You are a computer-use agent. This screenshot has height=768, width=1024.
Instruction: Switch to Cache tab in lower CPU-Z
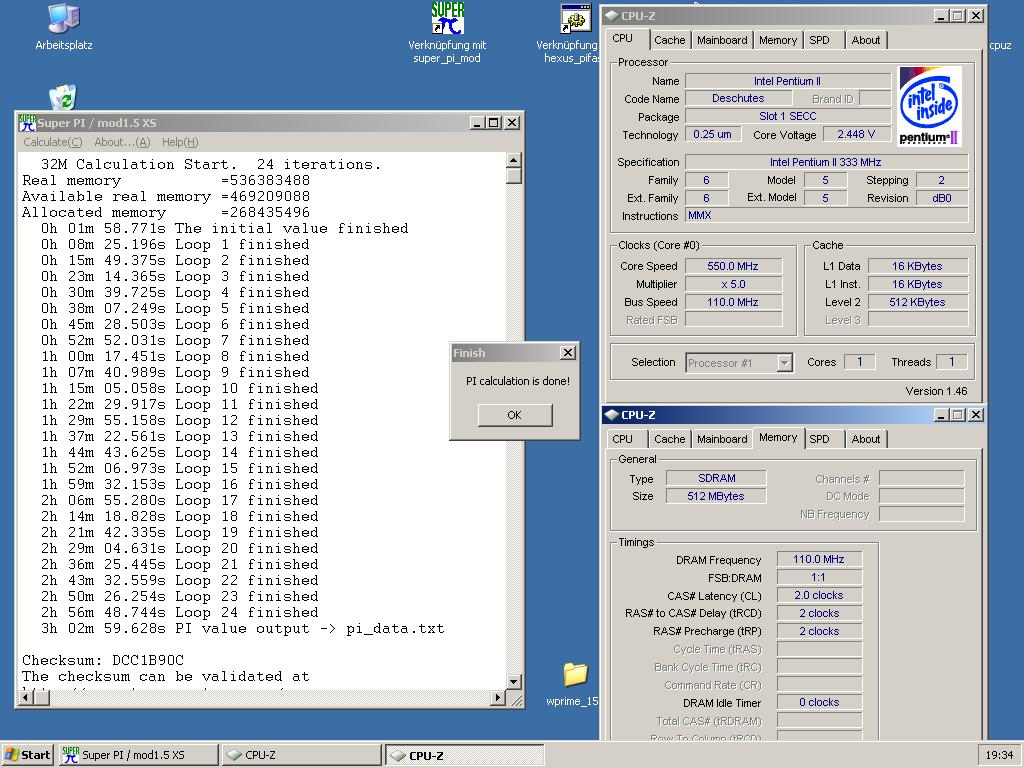(x=669, y=439)
